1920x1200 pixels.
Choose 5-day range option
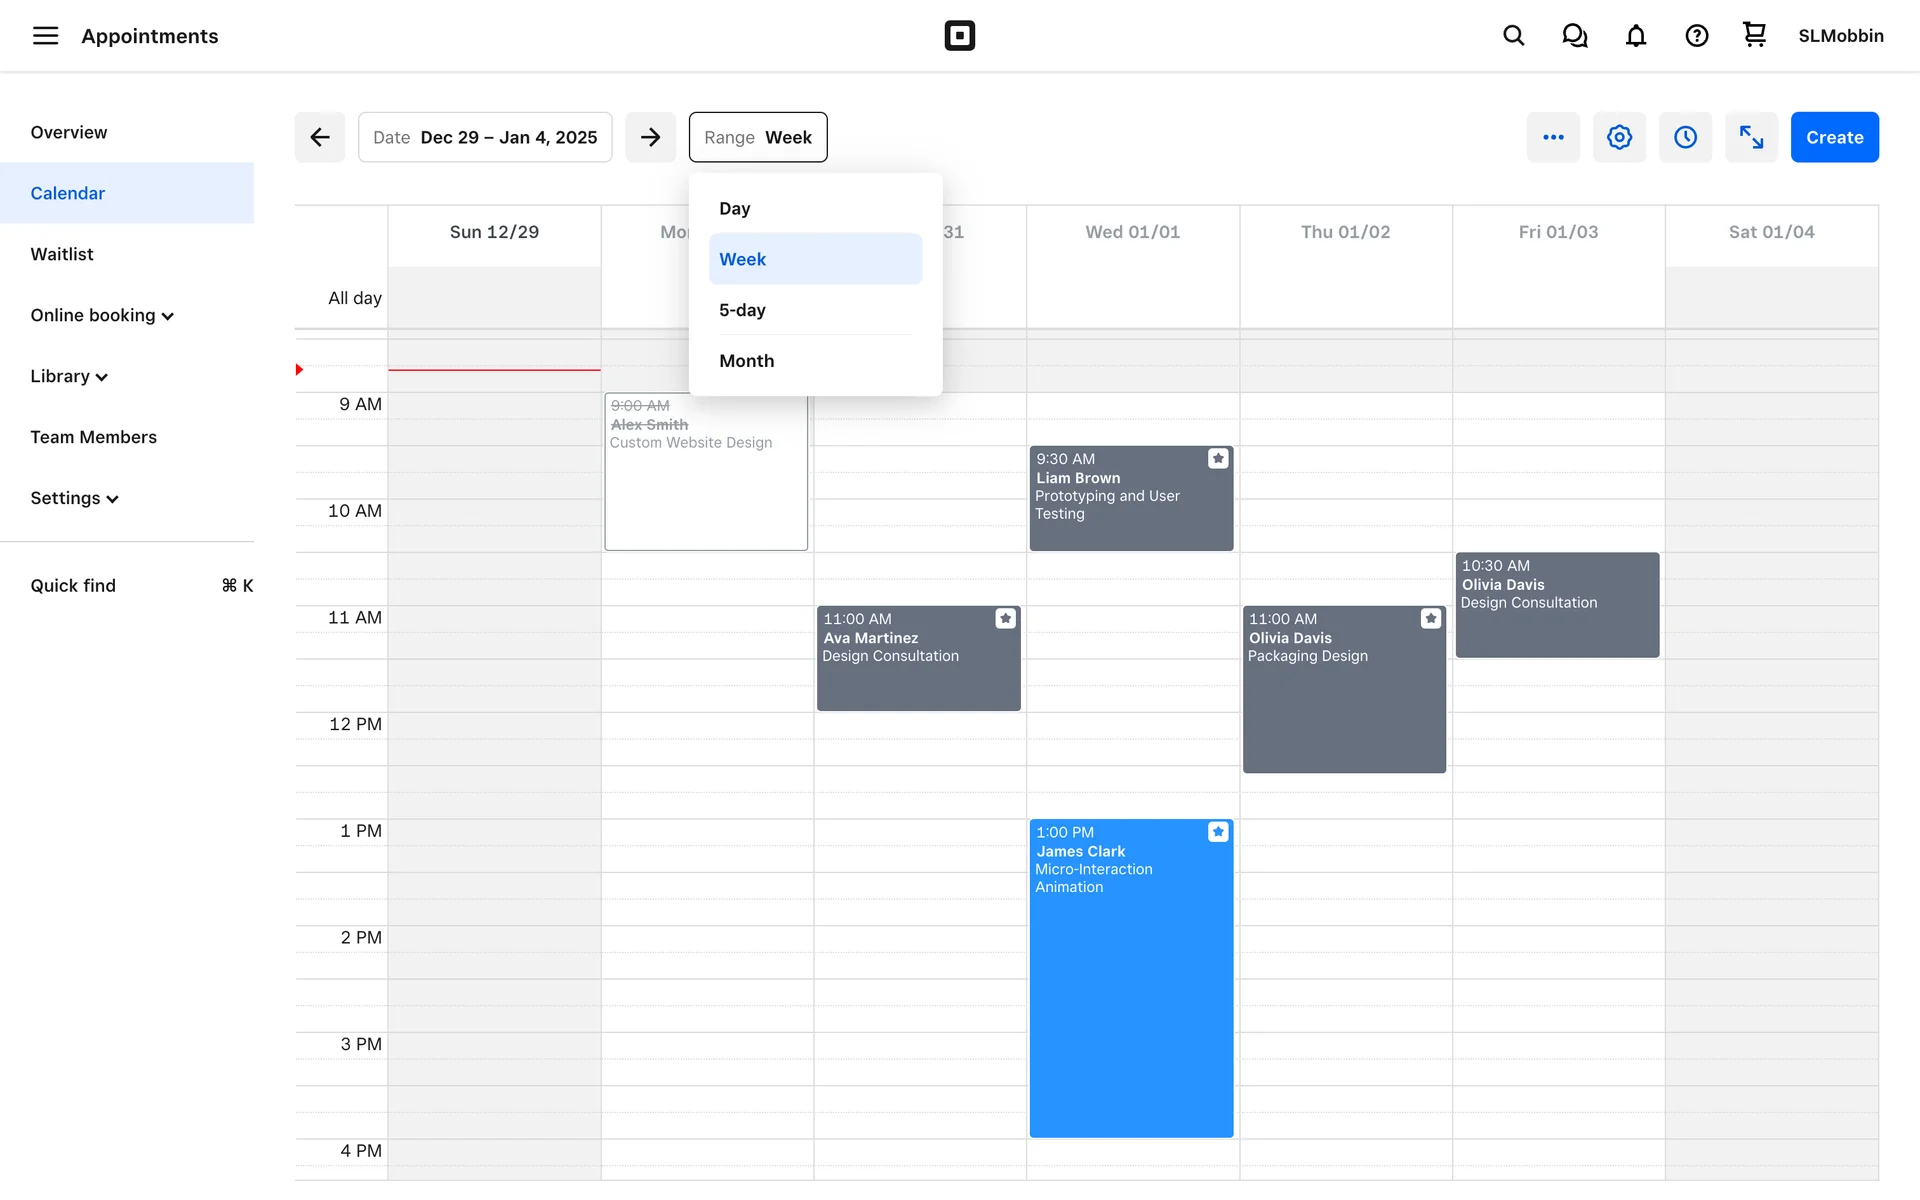pyautogui.click(x=742, y=310)
